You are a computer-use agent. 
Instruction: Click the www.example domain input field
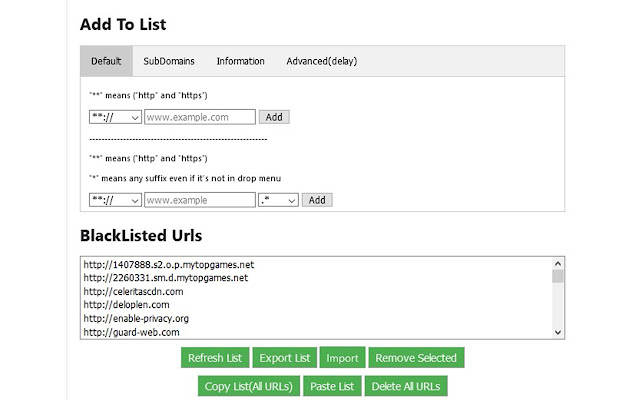(200, 200)
